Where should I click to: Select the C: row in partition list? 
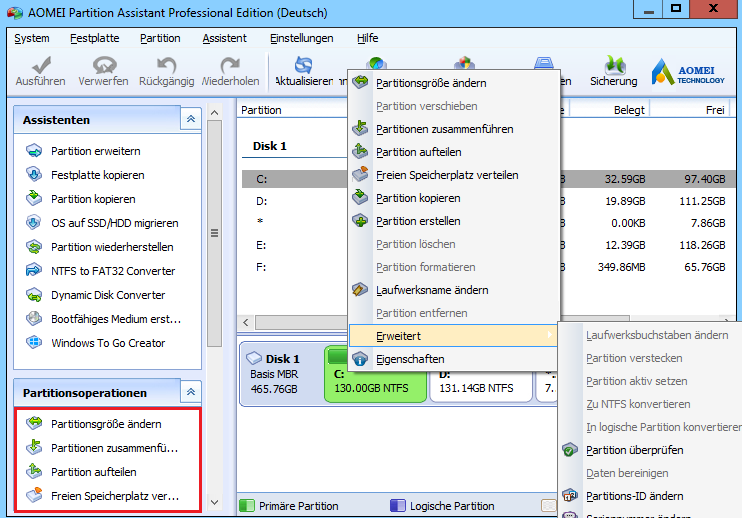(488, 179)
